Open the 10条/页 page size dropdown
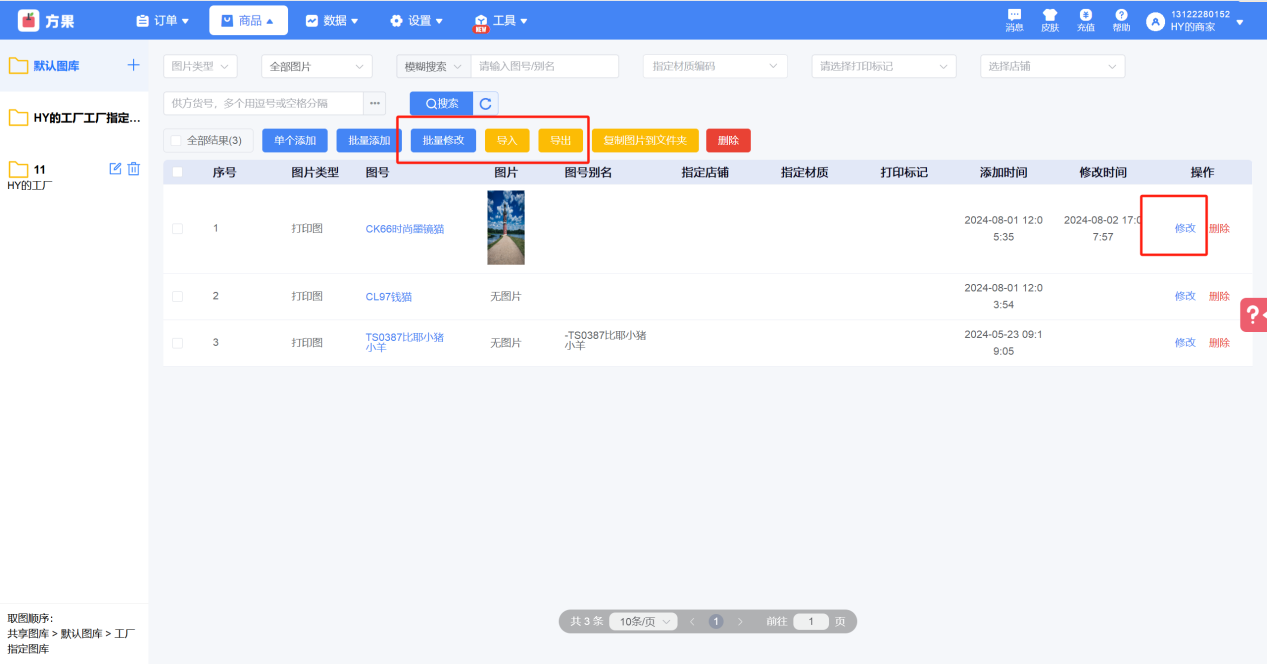 [x=643, y=621]
